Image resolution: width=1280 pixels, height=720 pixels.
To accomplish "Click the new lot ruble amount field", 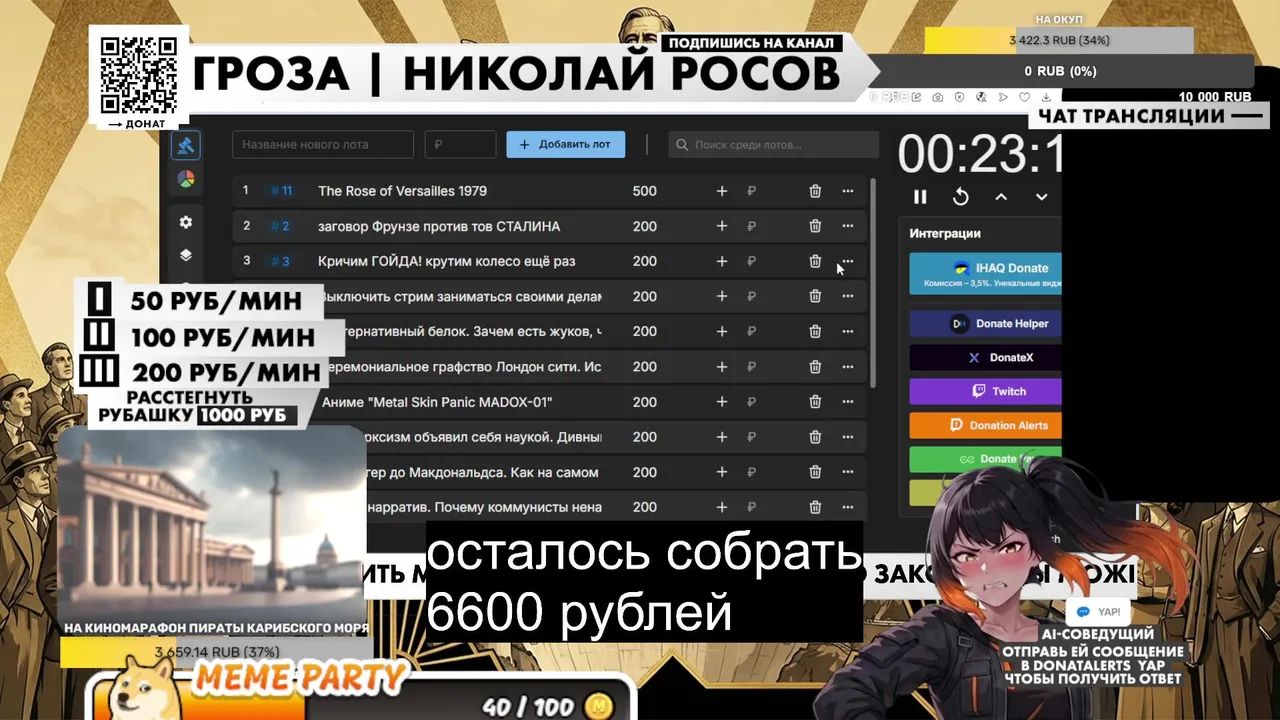I will (x=460, y=144).
